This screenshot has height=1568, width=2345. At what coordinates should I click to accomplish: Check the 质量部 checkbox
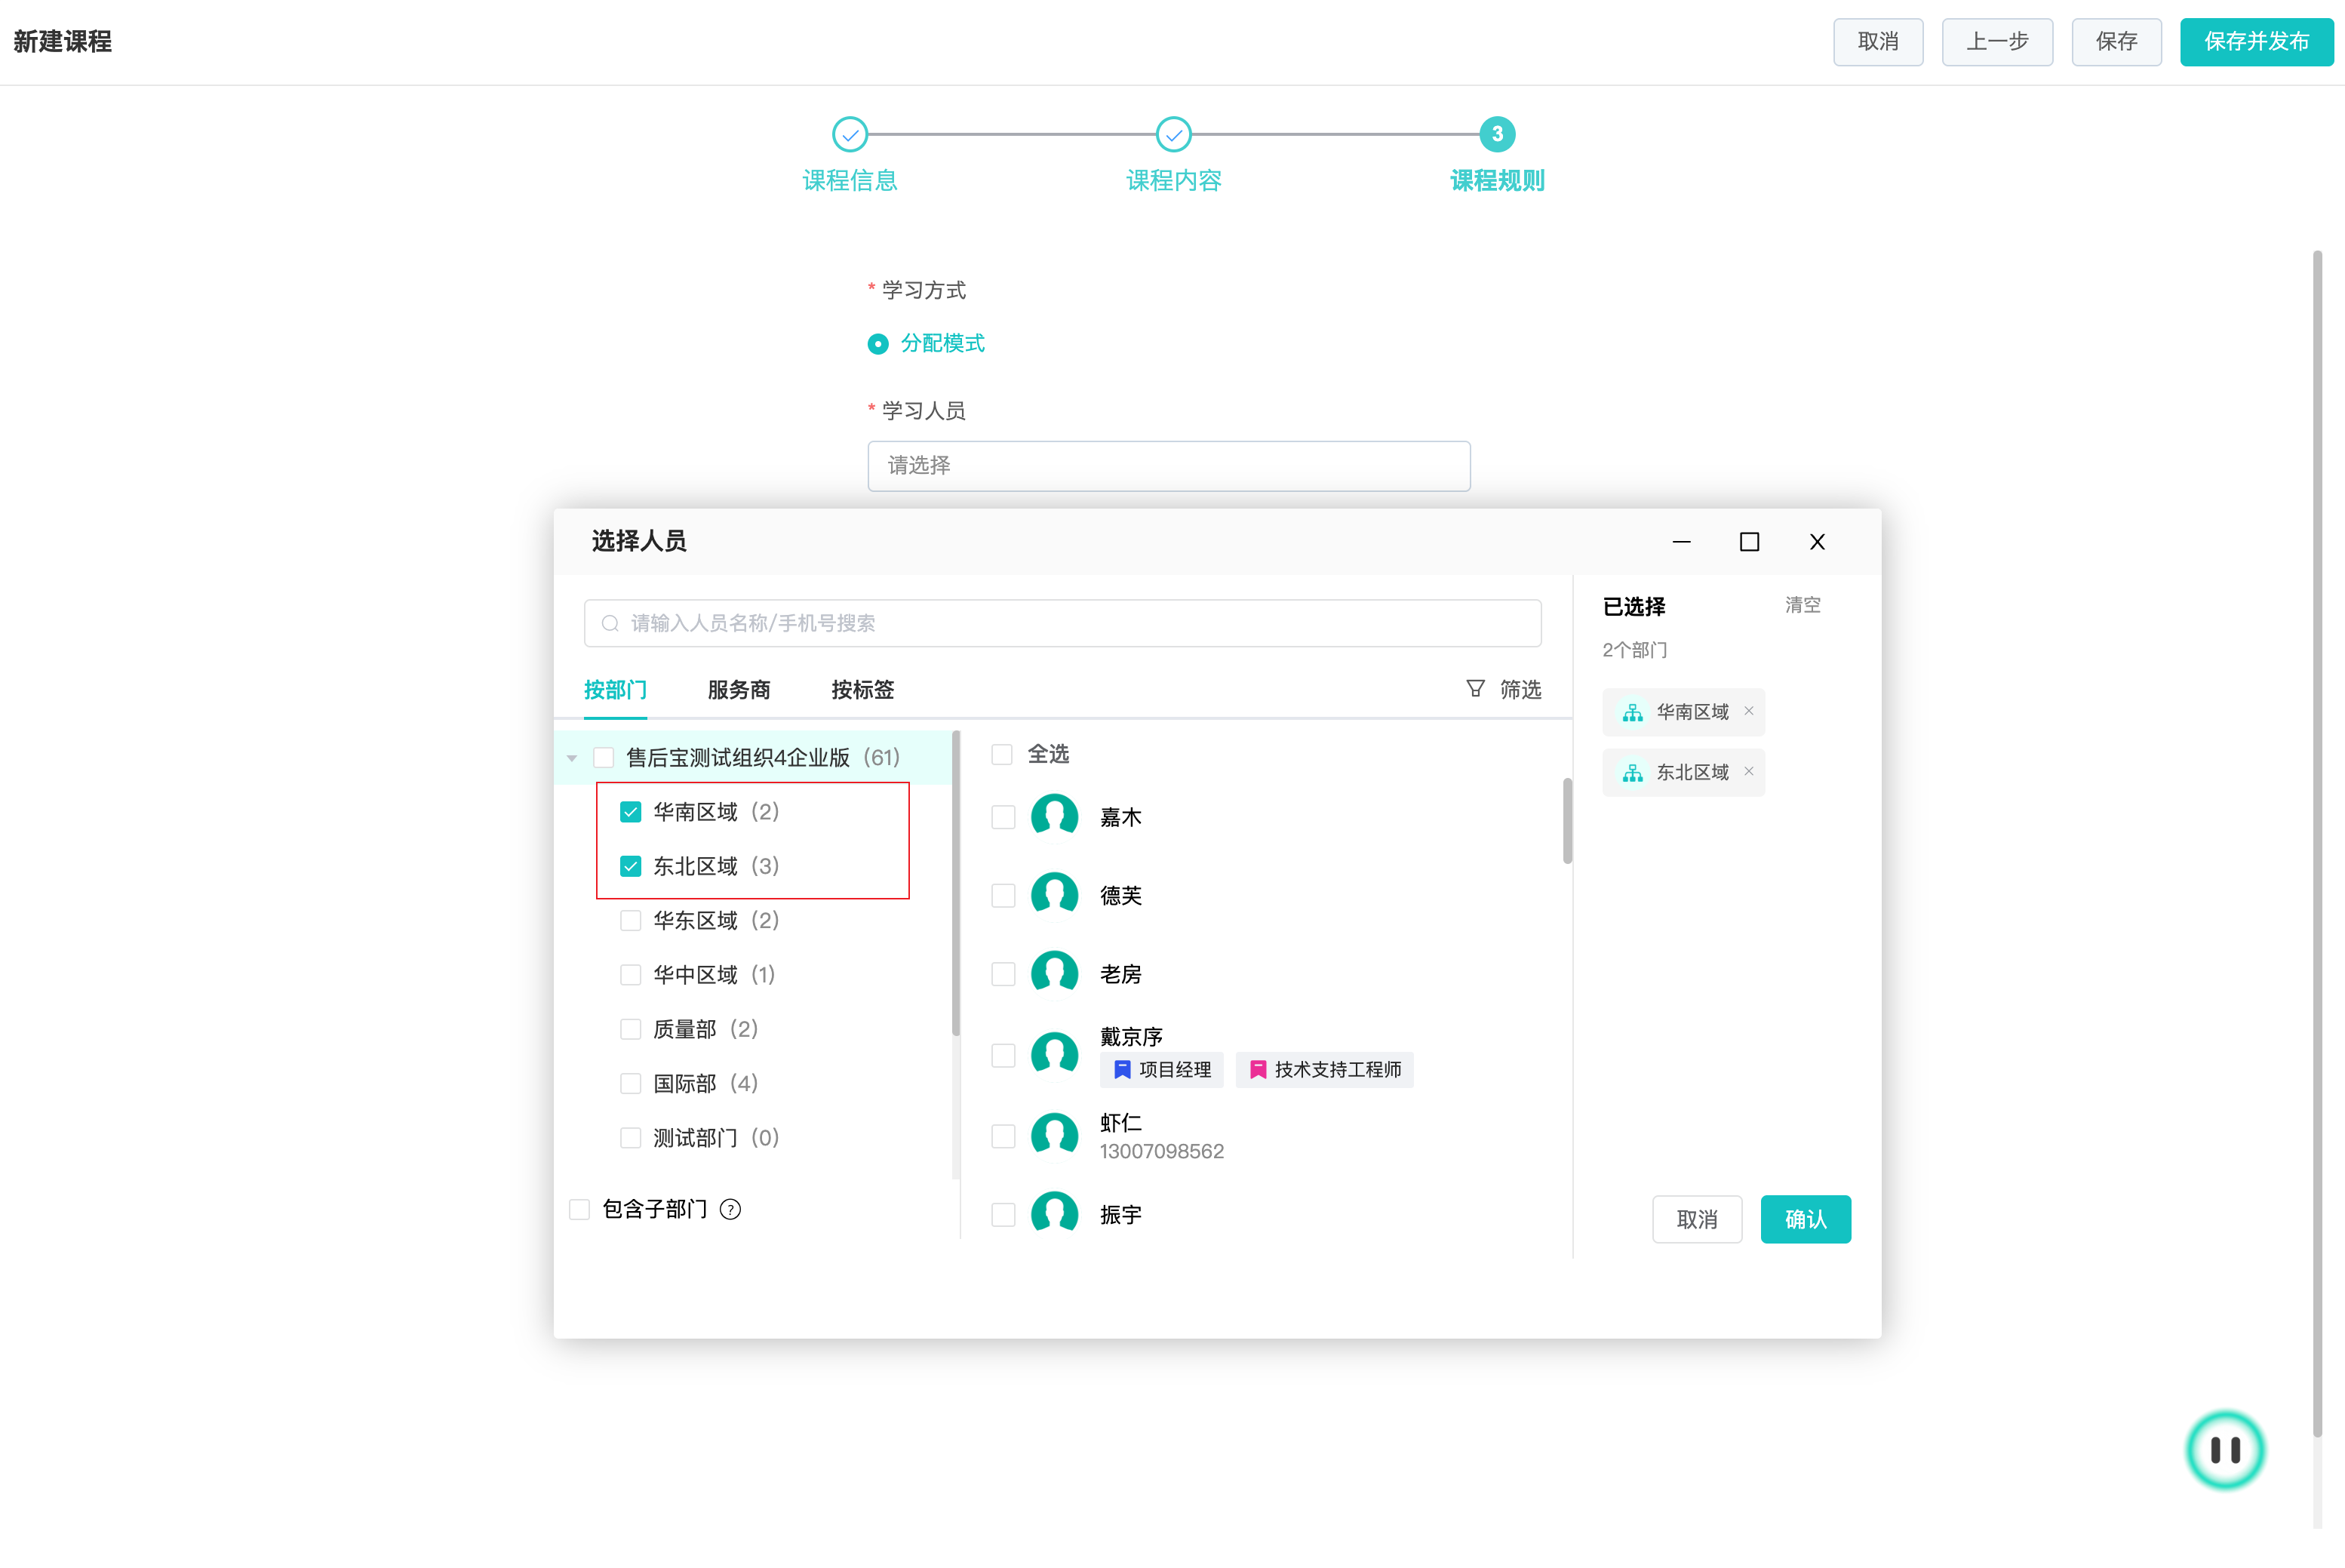coord(630,1028)
